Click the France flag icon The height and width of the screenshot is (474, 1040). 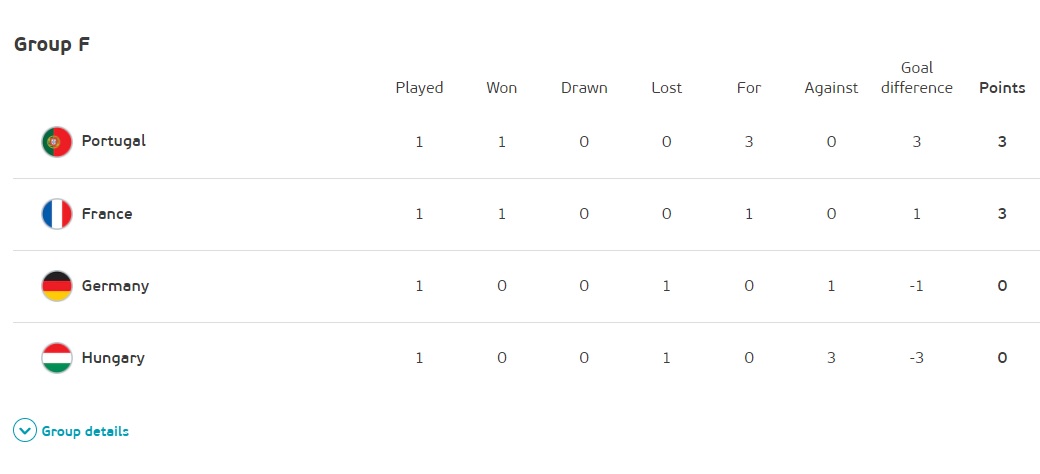[x=57, y=214]
